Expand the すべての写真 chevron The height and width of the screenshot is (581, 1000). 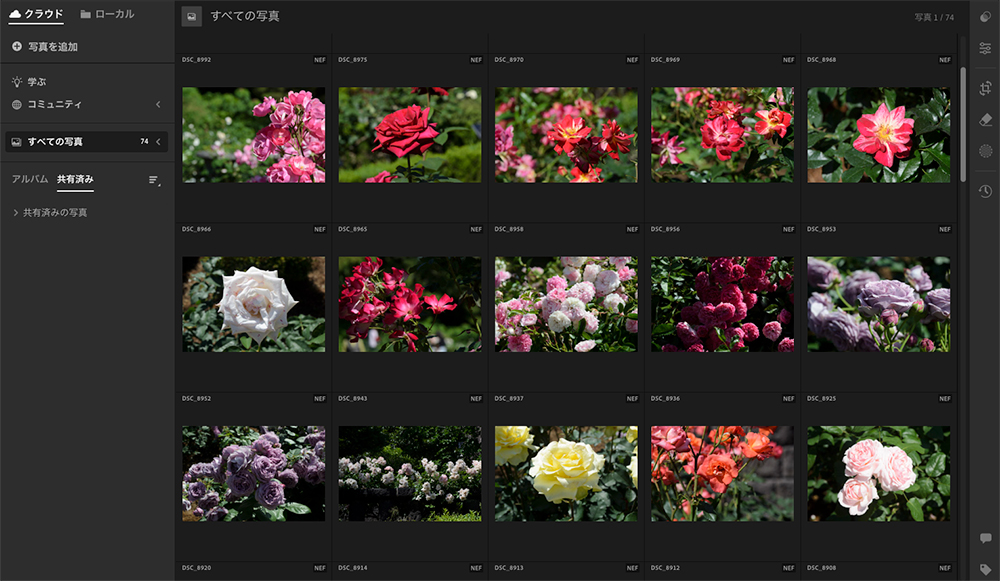158,142
